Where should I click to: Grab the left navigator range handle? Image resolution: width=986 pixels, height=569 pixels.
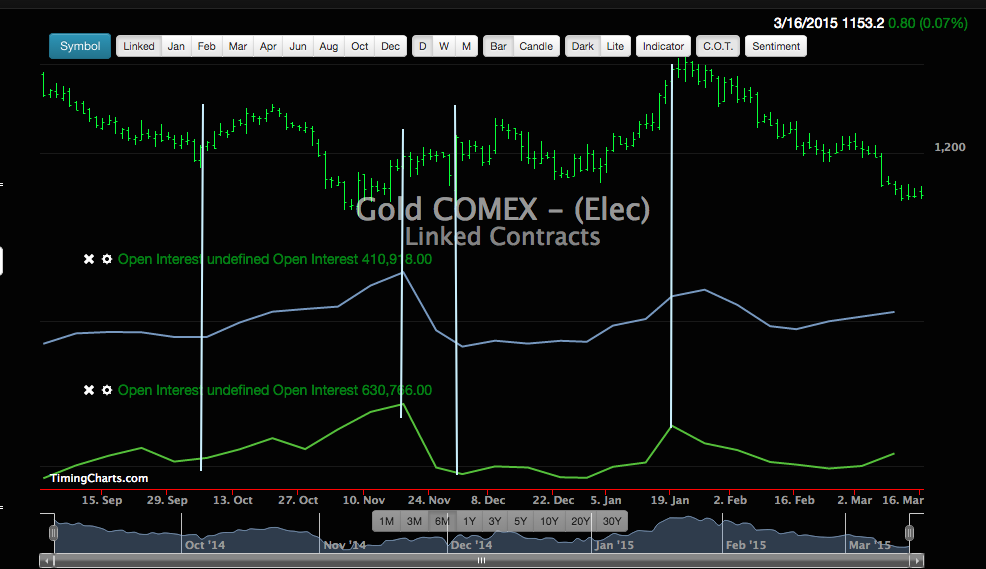(x=54, y=533)
